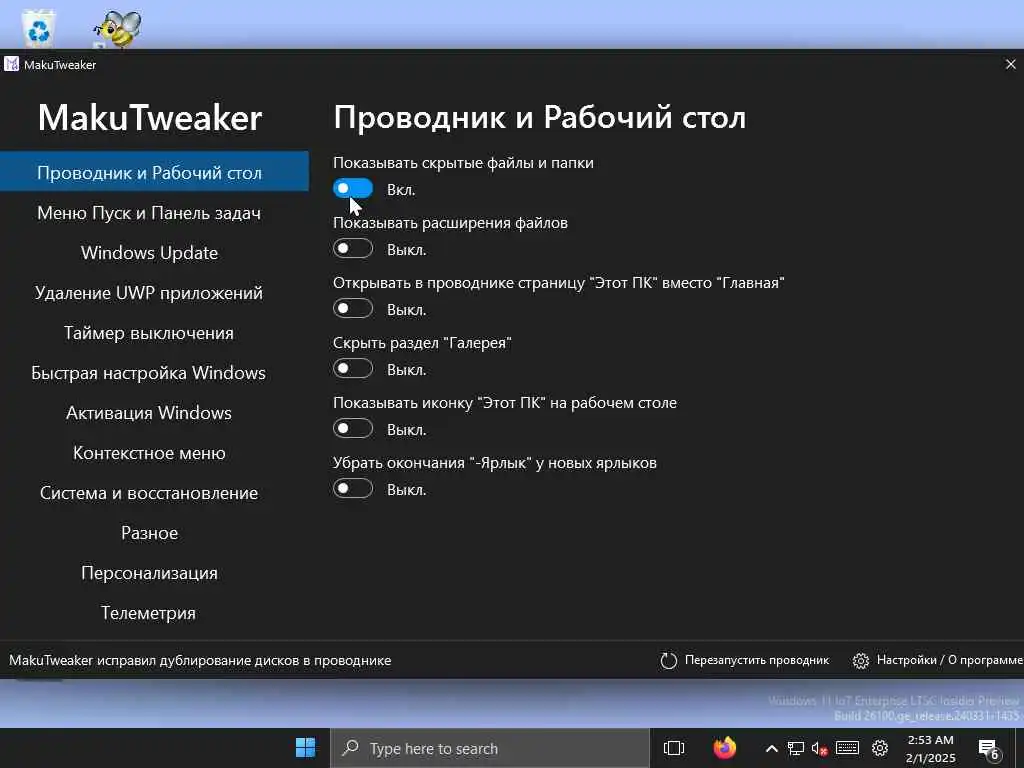Click "Показывать скрытые файлы и папки" label
1024x768 pixels.
point(463,163)
